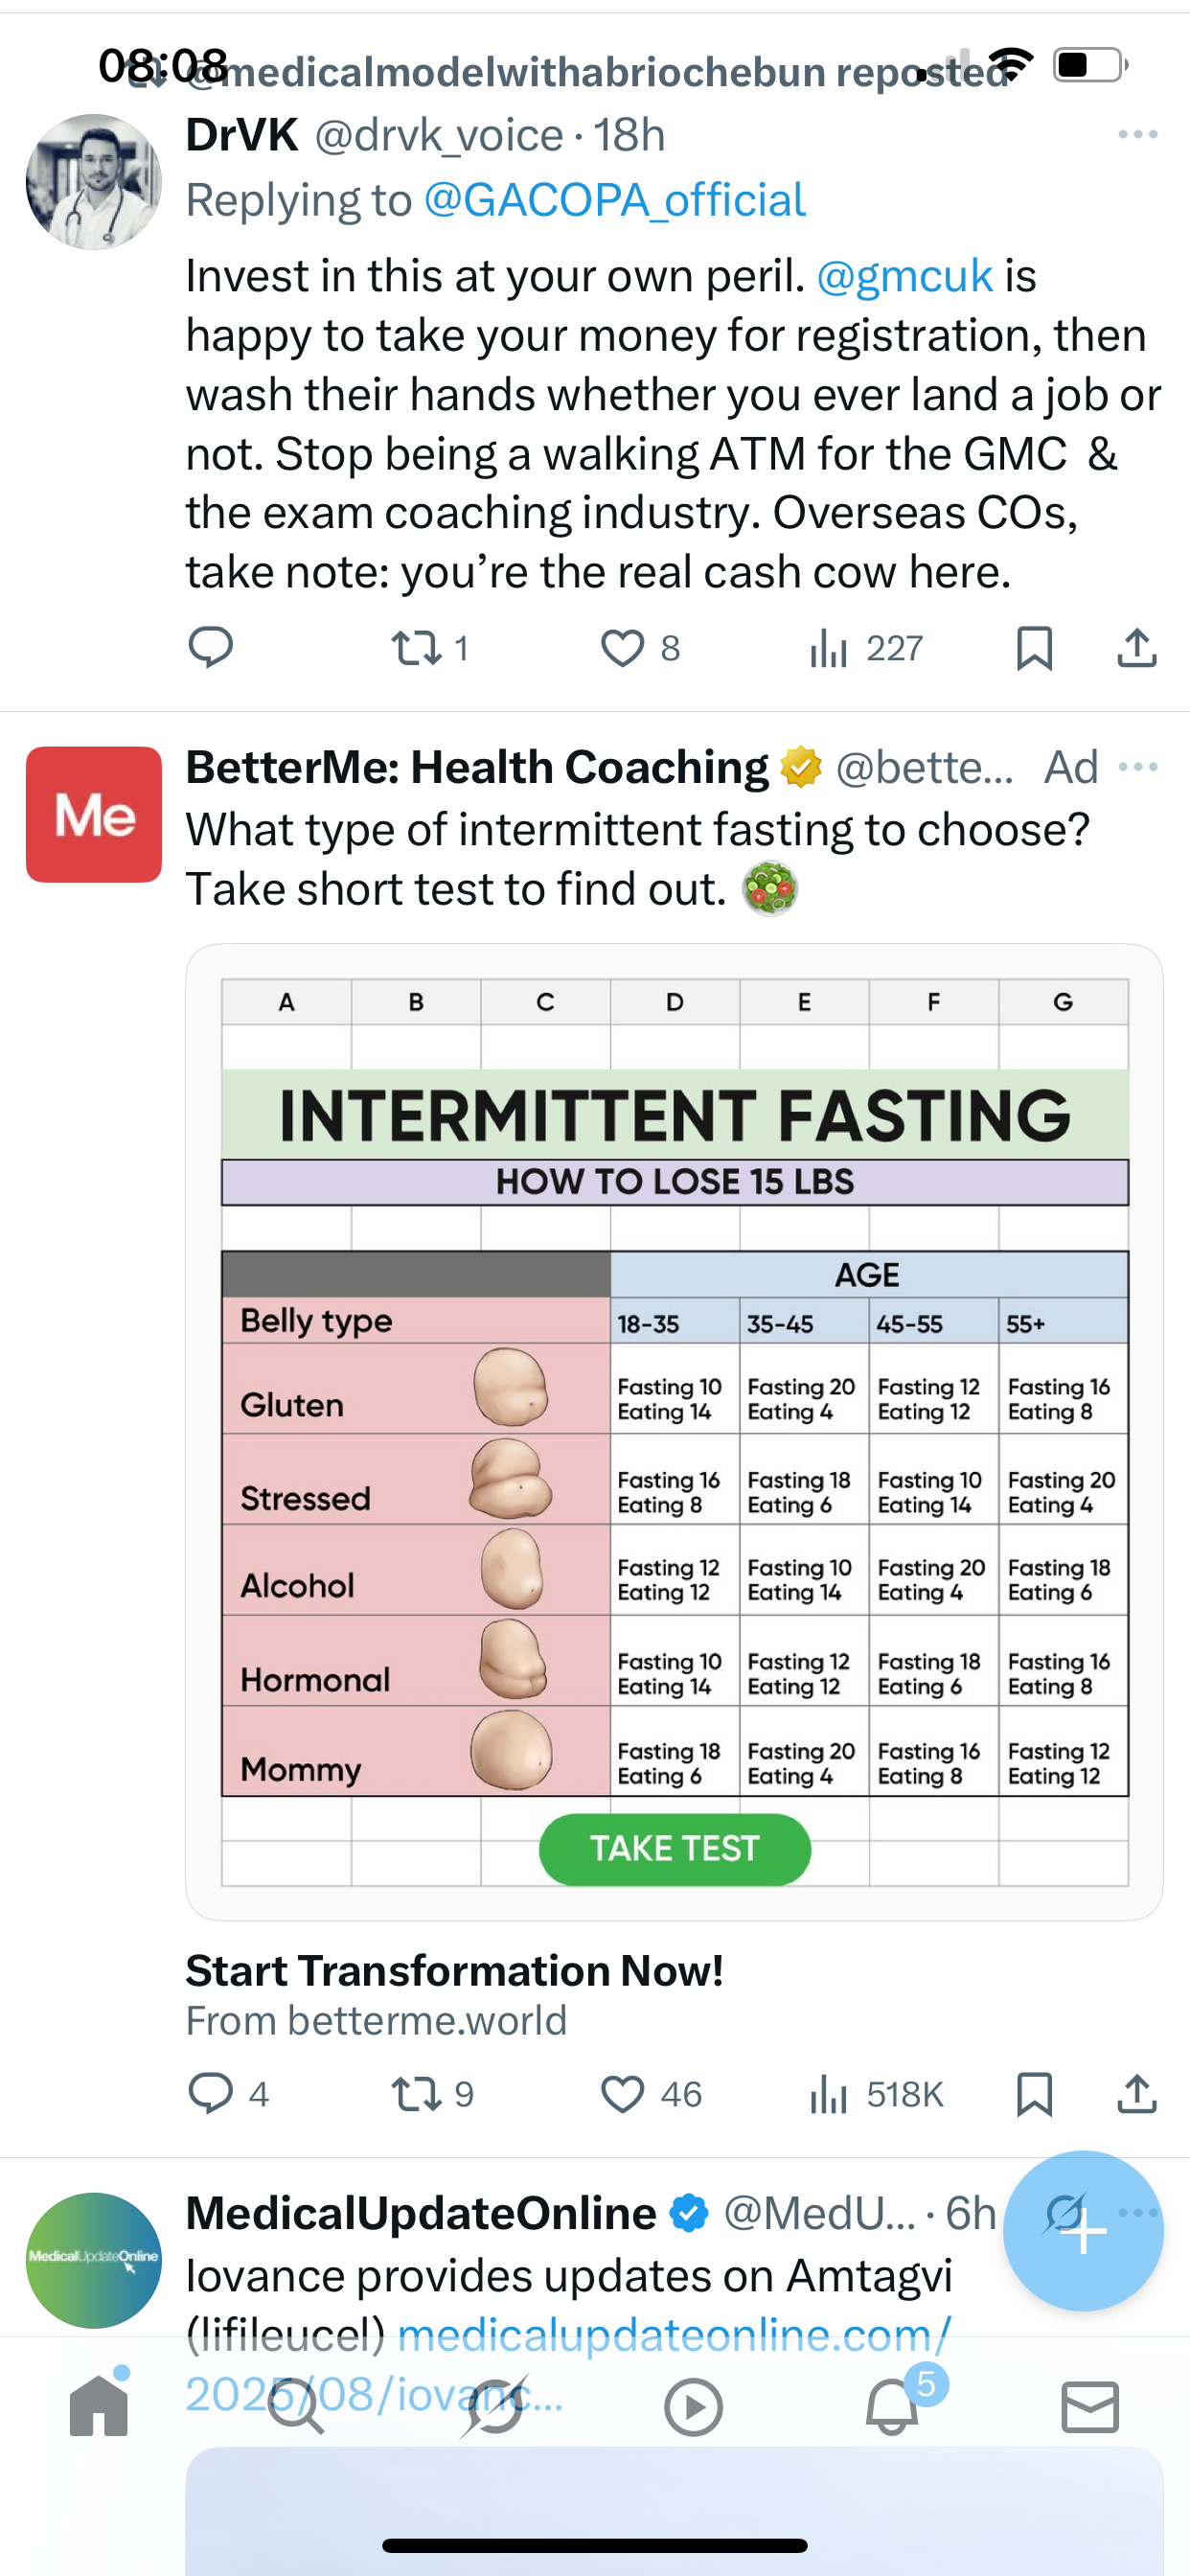Tap the compose new post button
The width and height of the screenshot is (1190, 2576).
coord(1083,2231)
